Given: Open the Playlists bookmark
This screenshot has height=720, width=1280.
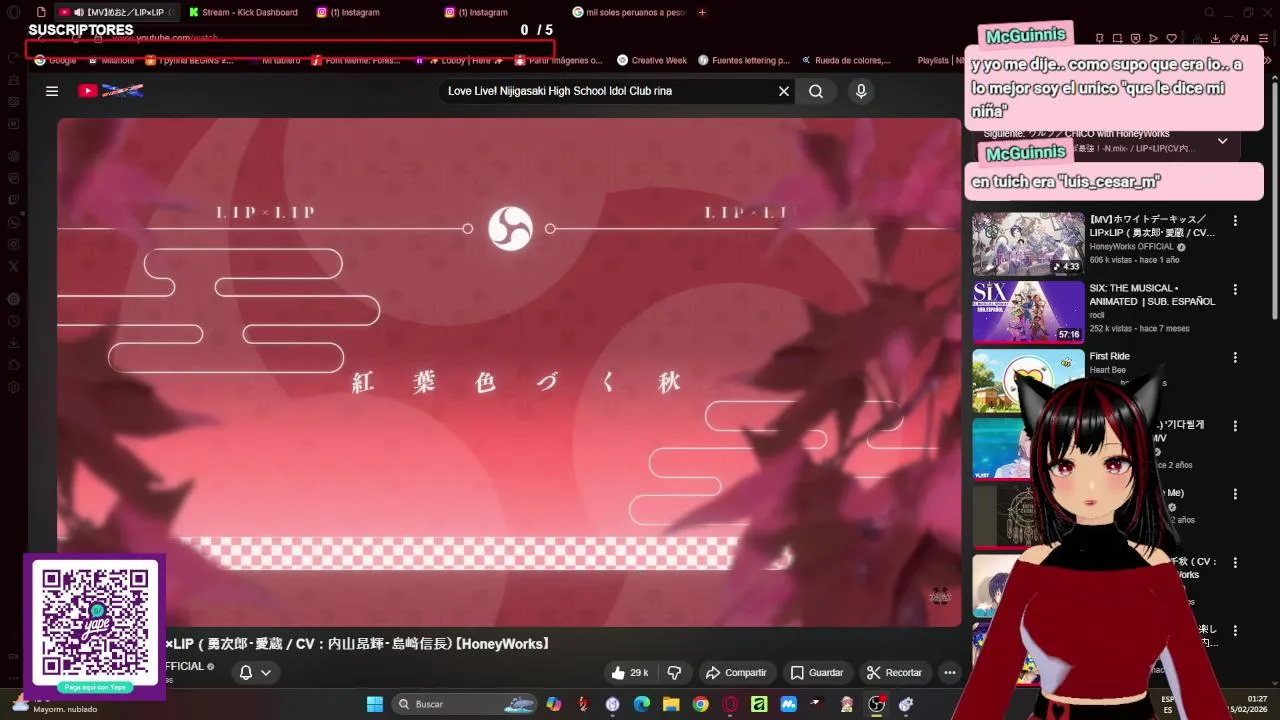Looking at the screenshot, I should point(932,60).
